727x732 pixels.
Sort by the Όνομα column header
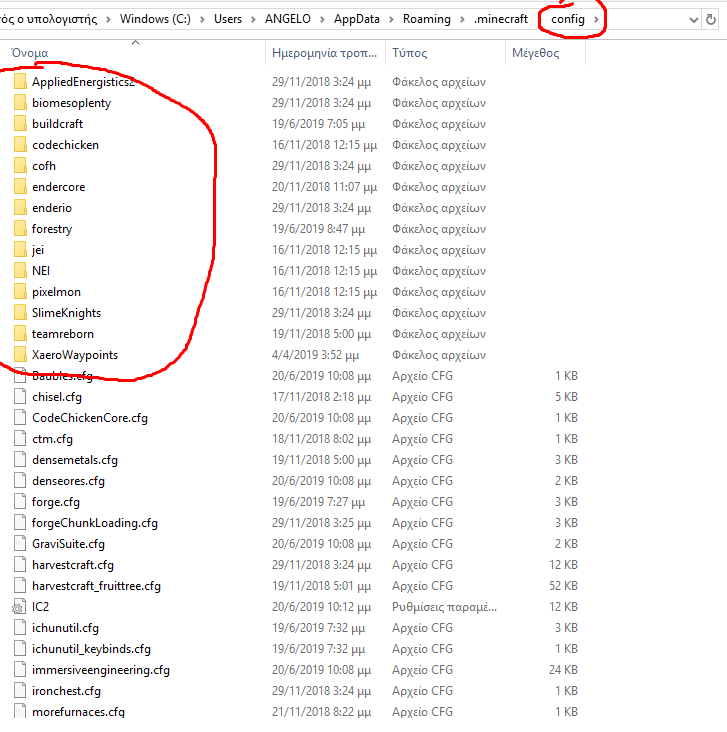click(x=30, y=53)
